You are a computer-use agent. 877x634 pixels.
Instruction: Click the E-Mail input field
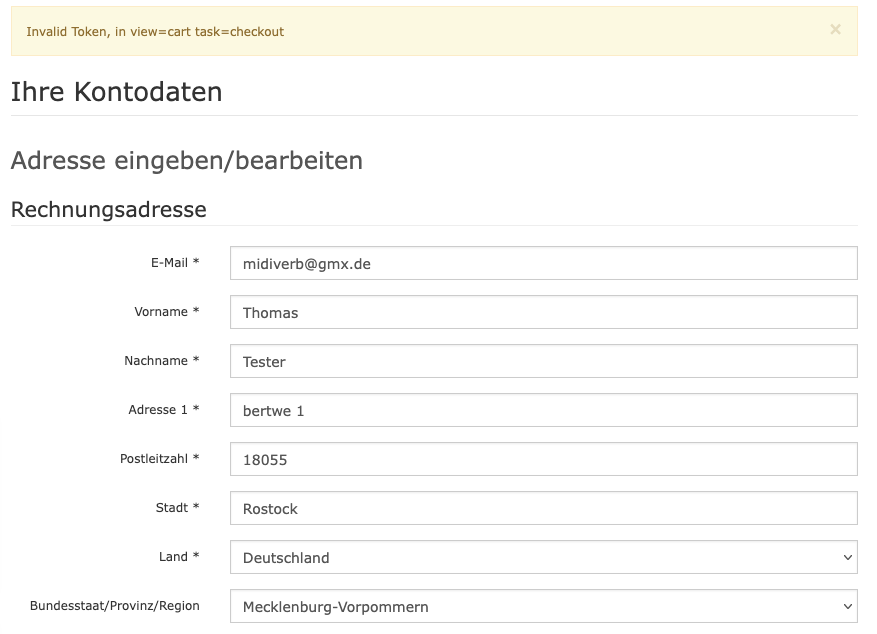pos(543,263)
